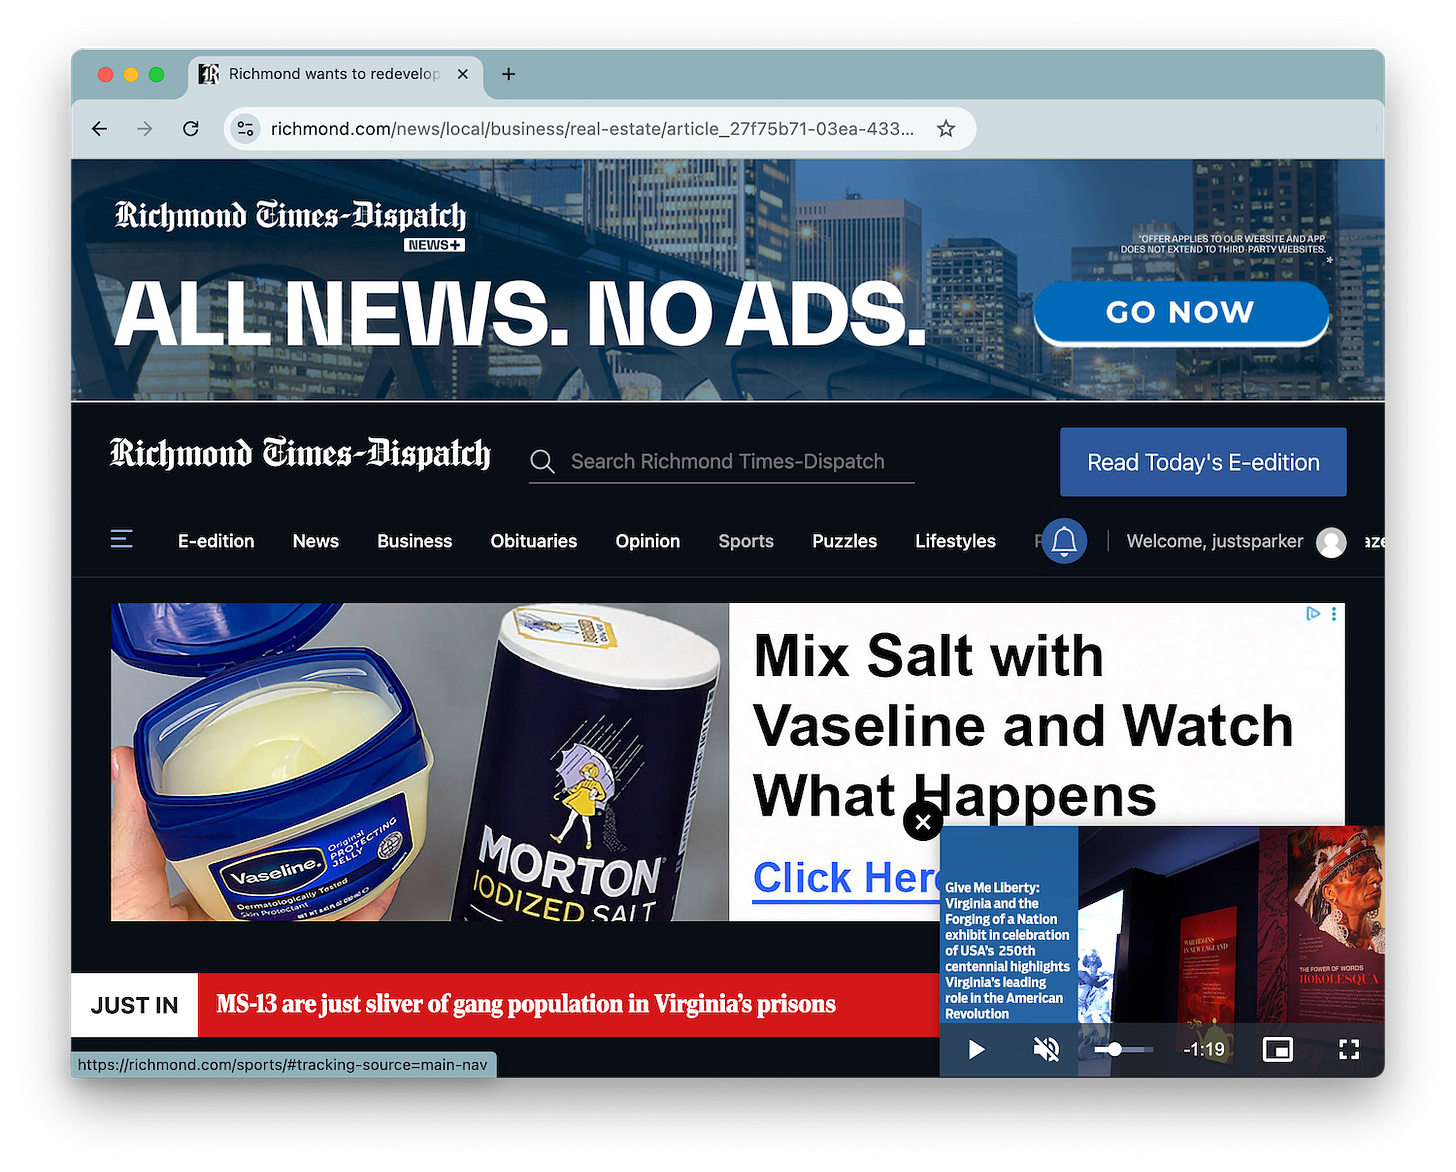The image size is (1456, 1172).
Task: Open site information icon in address bar
Action: coord(245,129)
